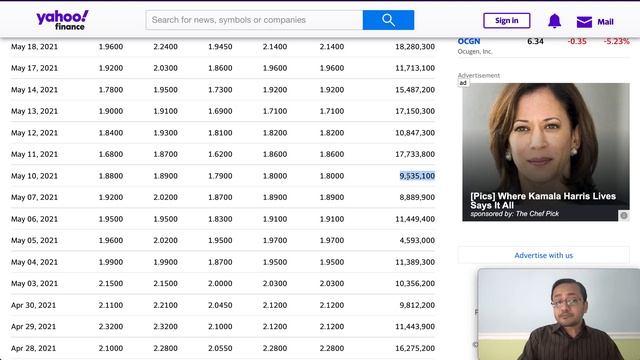640x360 pixels.
Task: Click volume 4,593,000 for May 05
Action: point(417,240)
